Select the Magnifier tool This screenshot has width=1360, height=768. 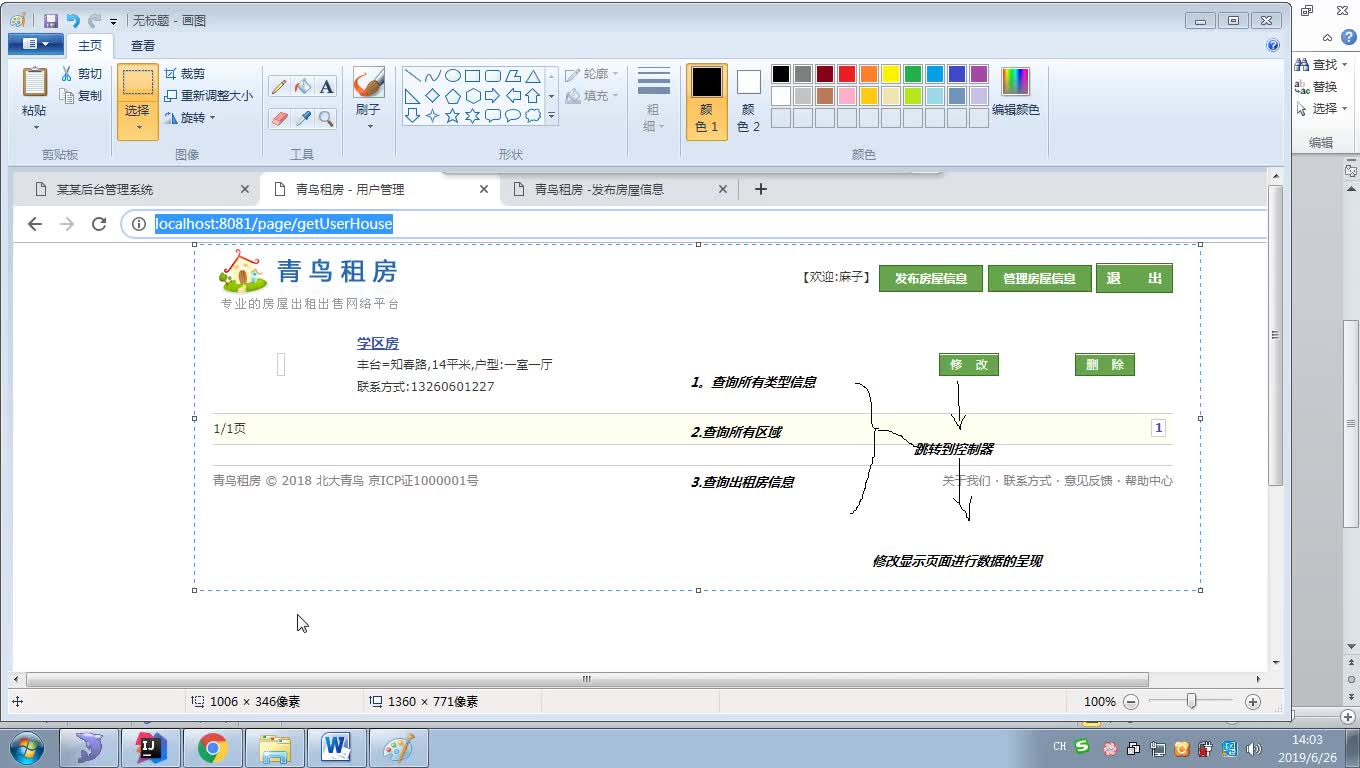327,117
